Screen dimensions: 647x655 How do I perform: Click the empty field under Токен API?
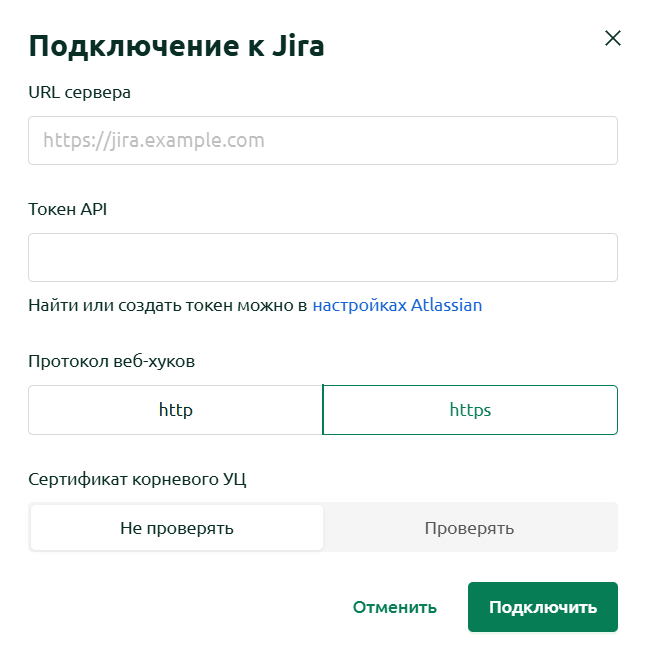[323, 257]
